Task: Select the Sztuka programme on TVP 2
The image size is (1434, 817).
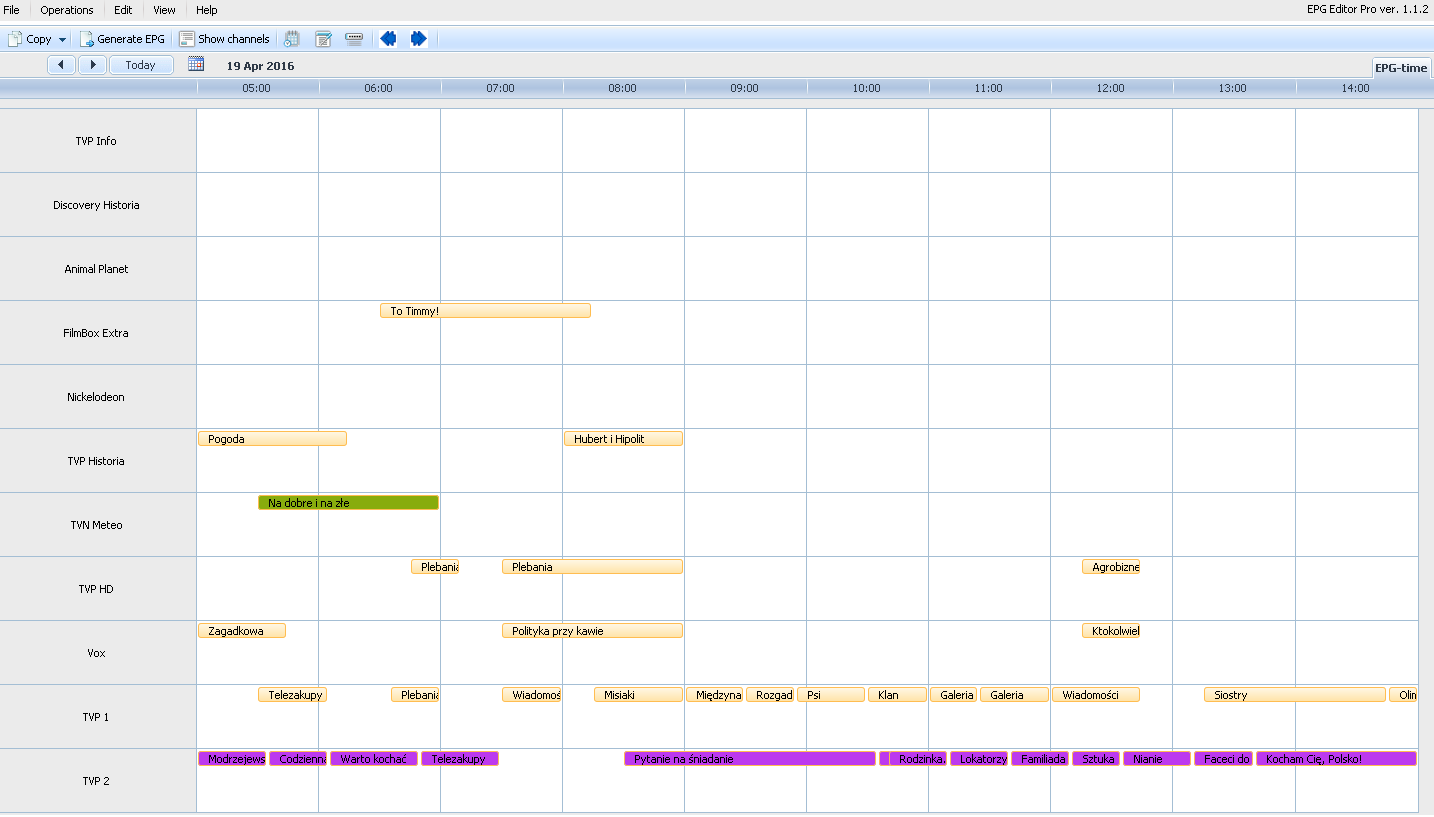Action: tap(1096, 759)
